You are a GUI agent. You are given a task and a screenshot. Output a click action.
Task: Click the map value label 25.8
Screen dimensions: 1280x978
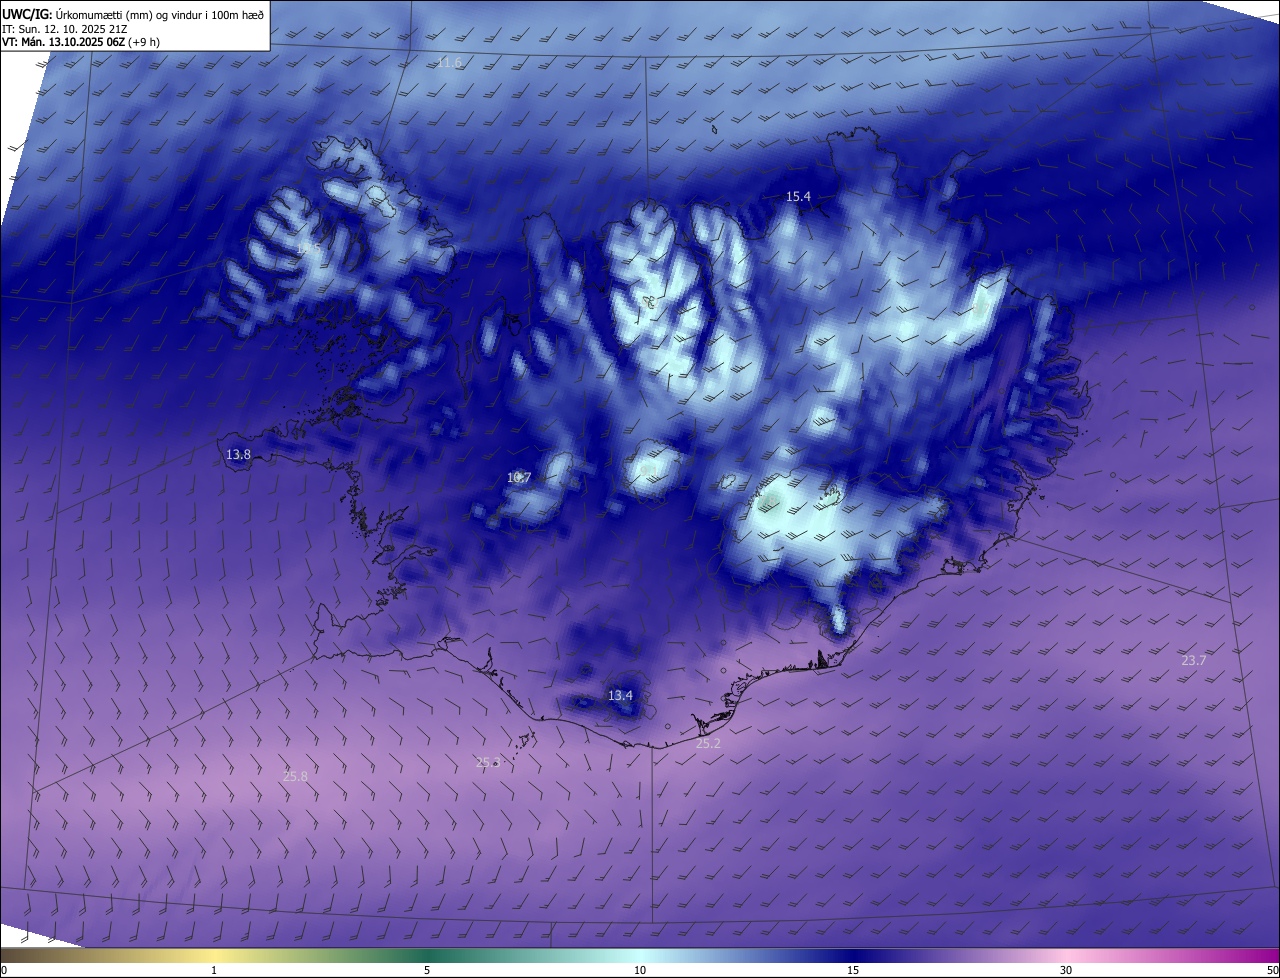tap(295, 776)
